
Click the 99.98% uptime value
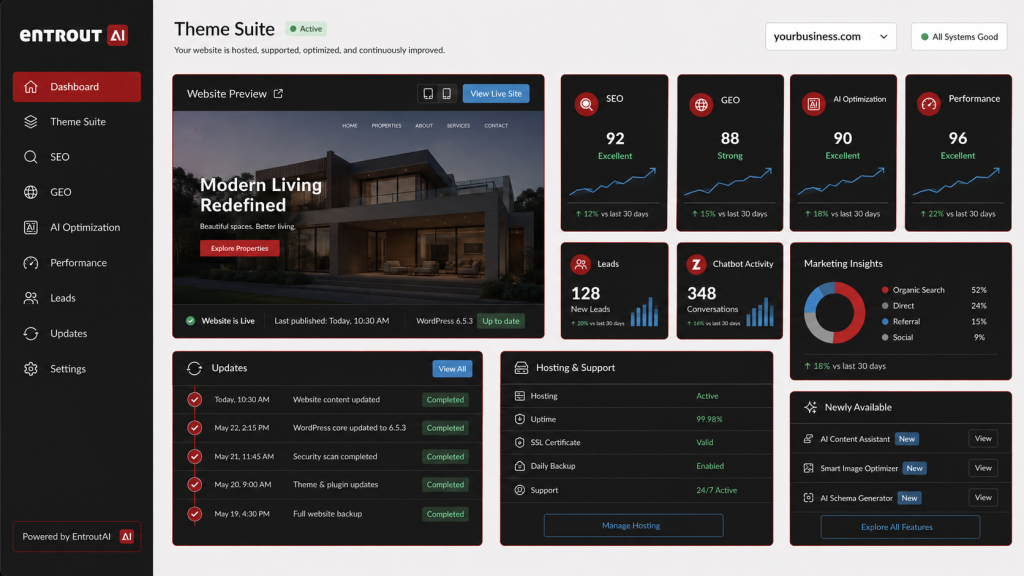[x=709, y=419]
